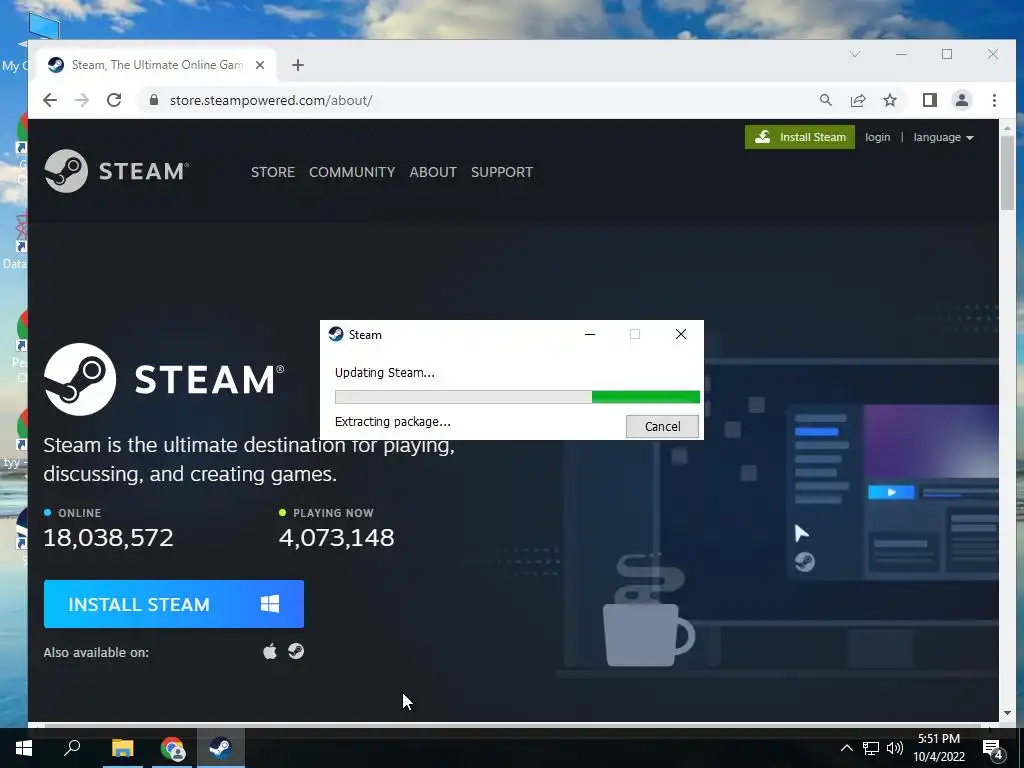Open the taskbar search
This screenshot has width=1024, height=768.
click(x=72, y=748)
